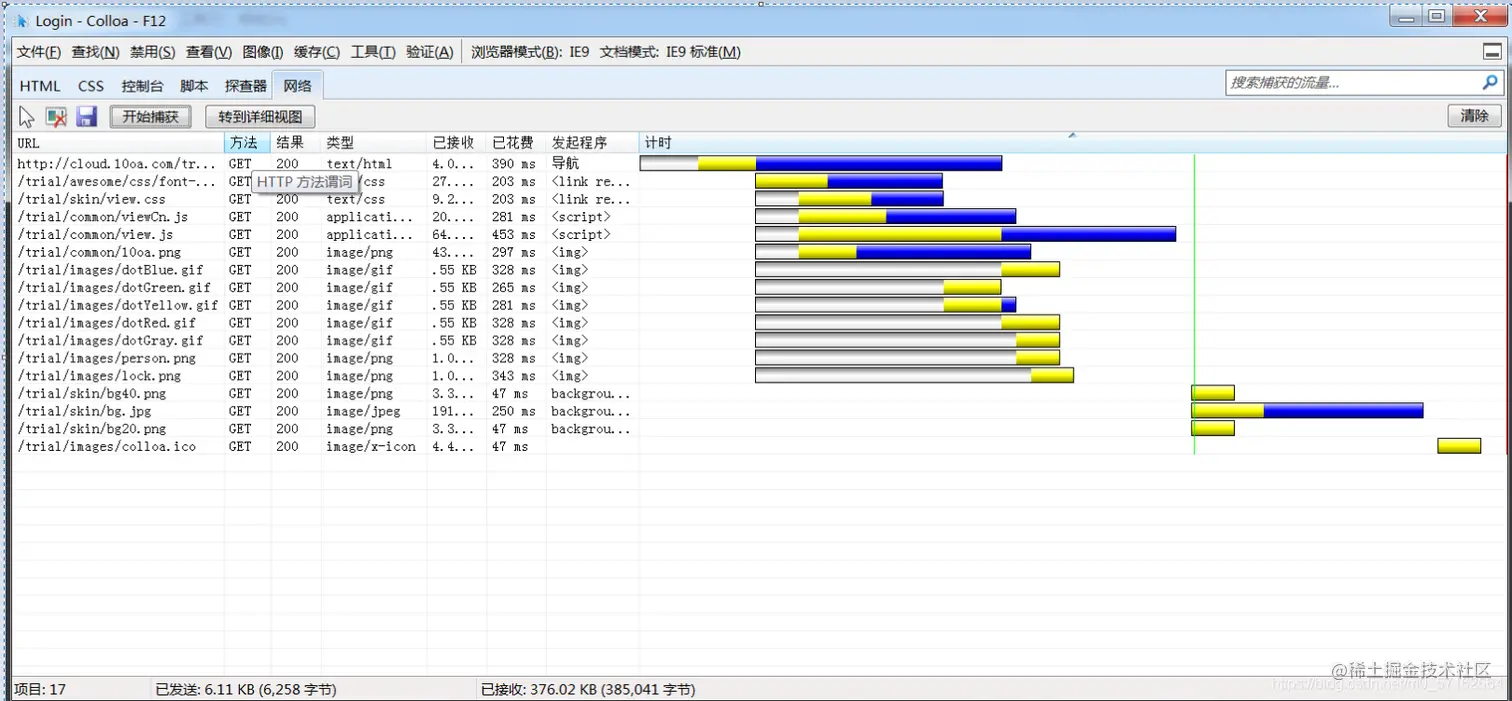Switch to the 控制台 console tab

pyautogui.click(x=142, y=86)
